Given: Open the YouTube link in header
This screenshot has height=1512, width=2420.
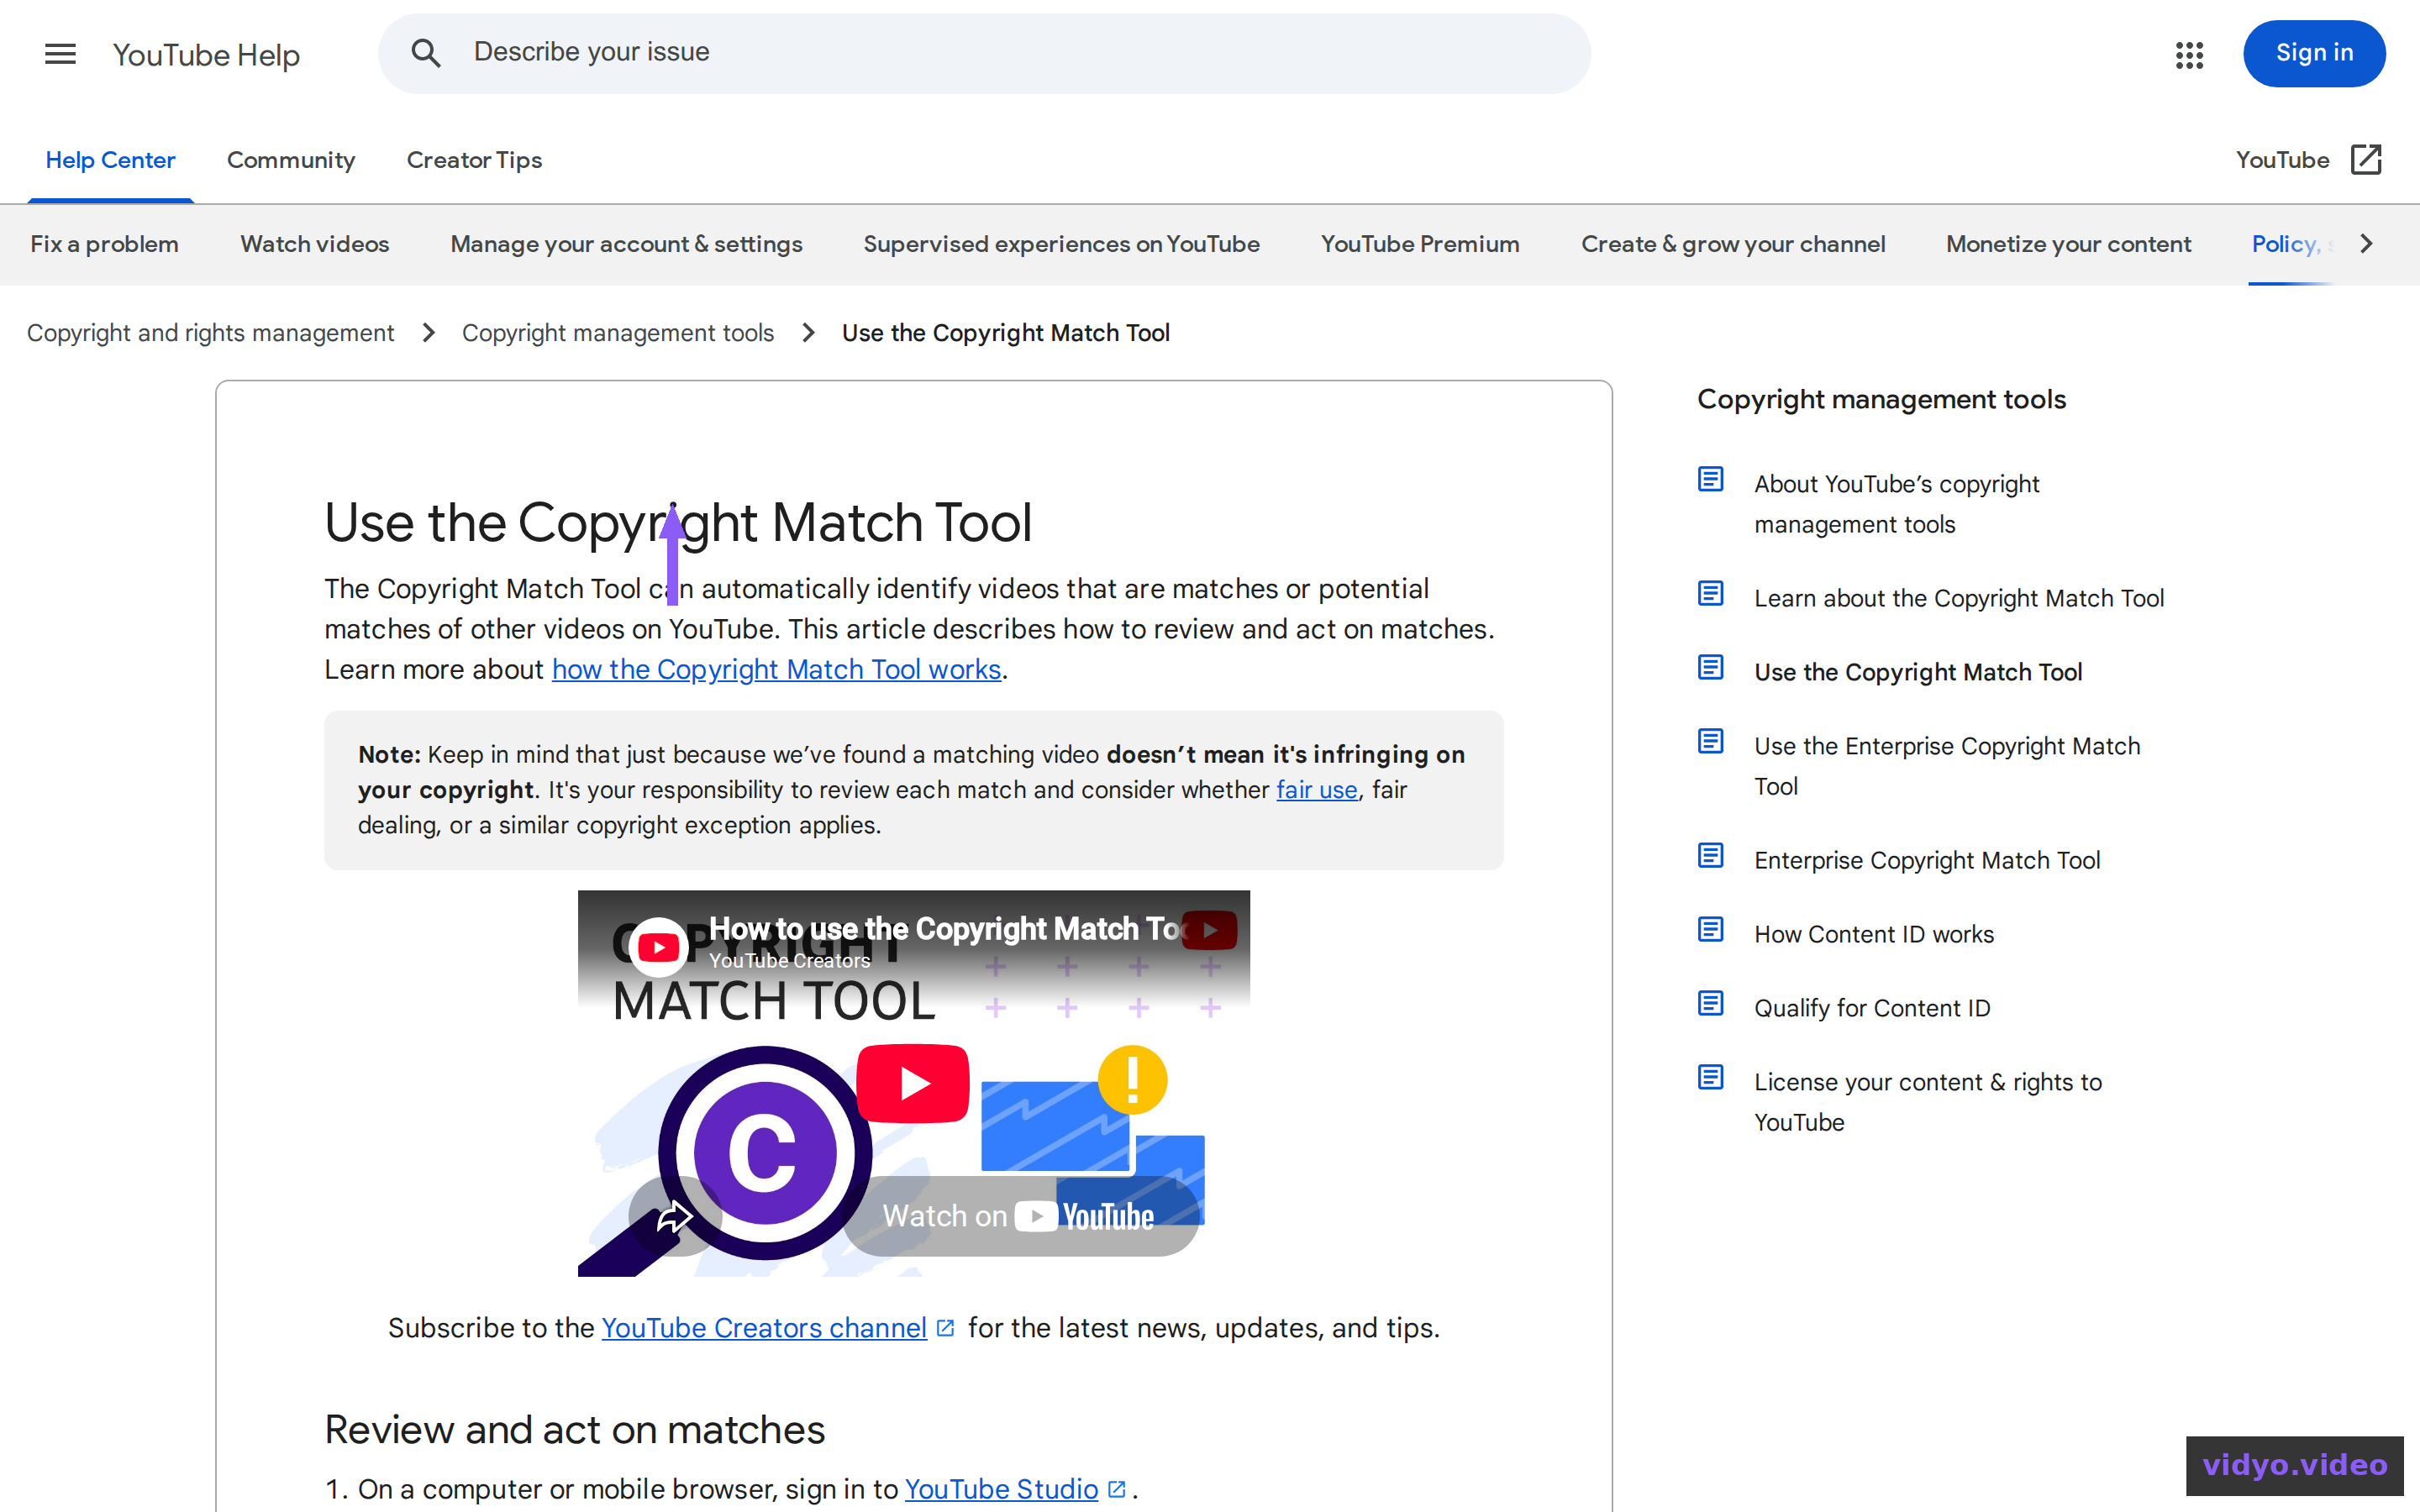Looking at the screenshot, I should click(x=2283, y=160).
